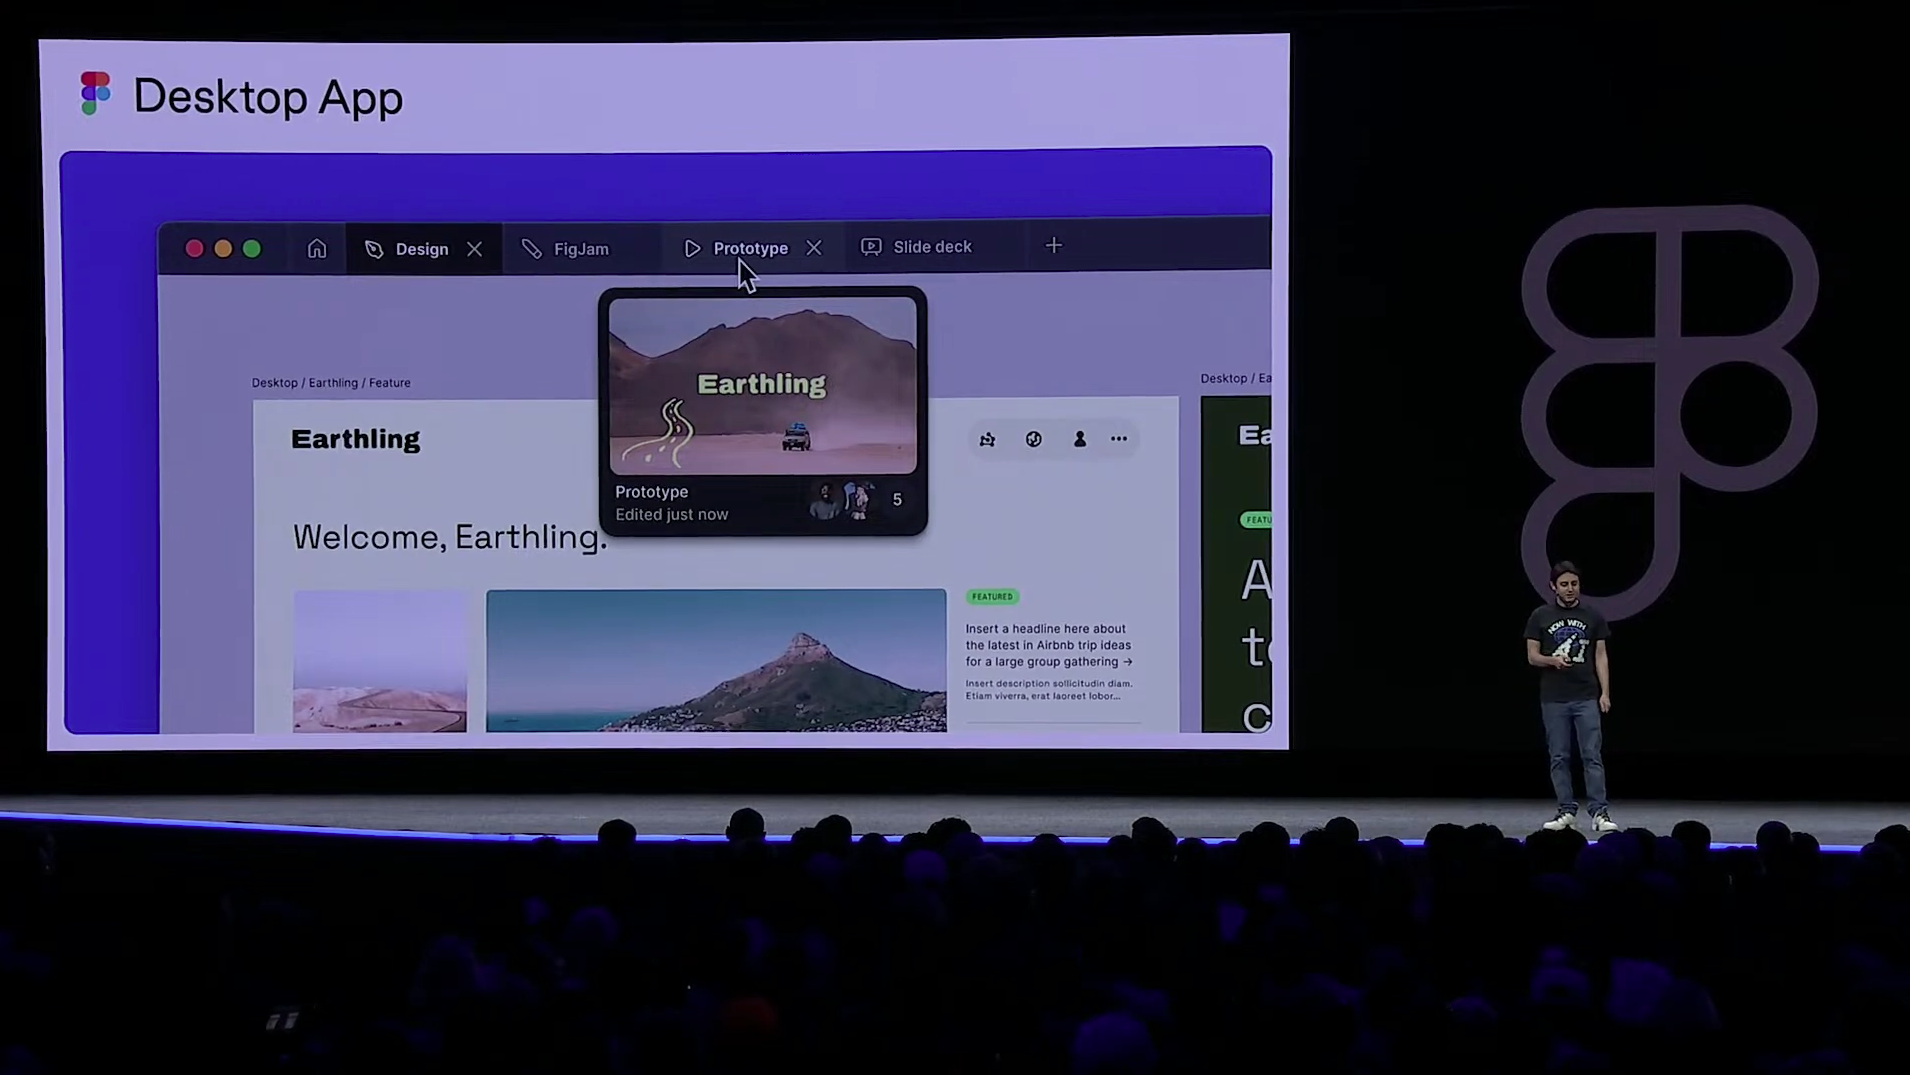Screen dimensions: 1910x1075
Task: Open the Earthling prototype preview thumbnail
Action: pyautogui.click(x=763, y=385)
